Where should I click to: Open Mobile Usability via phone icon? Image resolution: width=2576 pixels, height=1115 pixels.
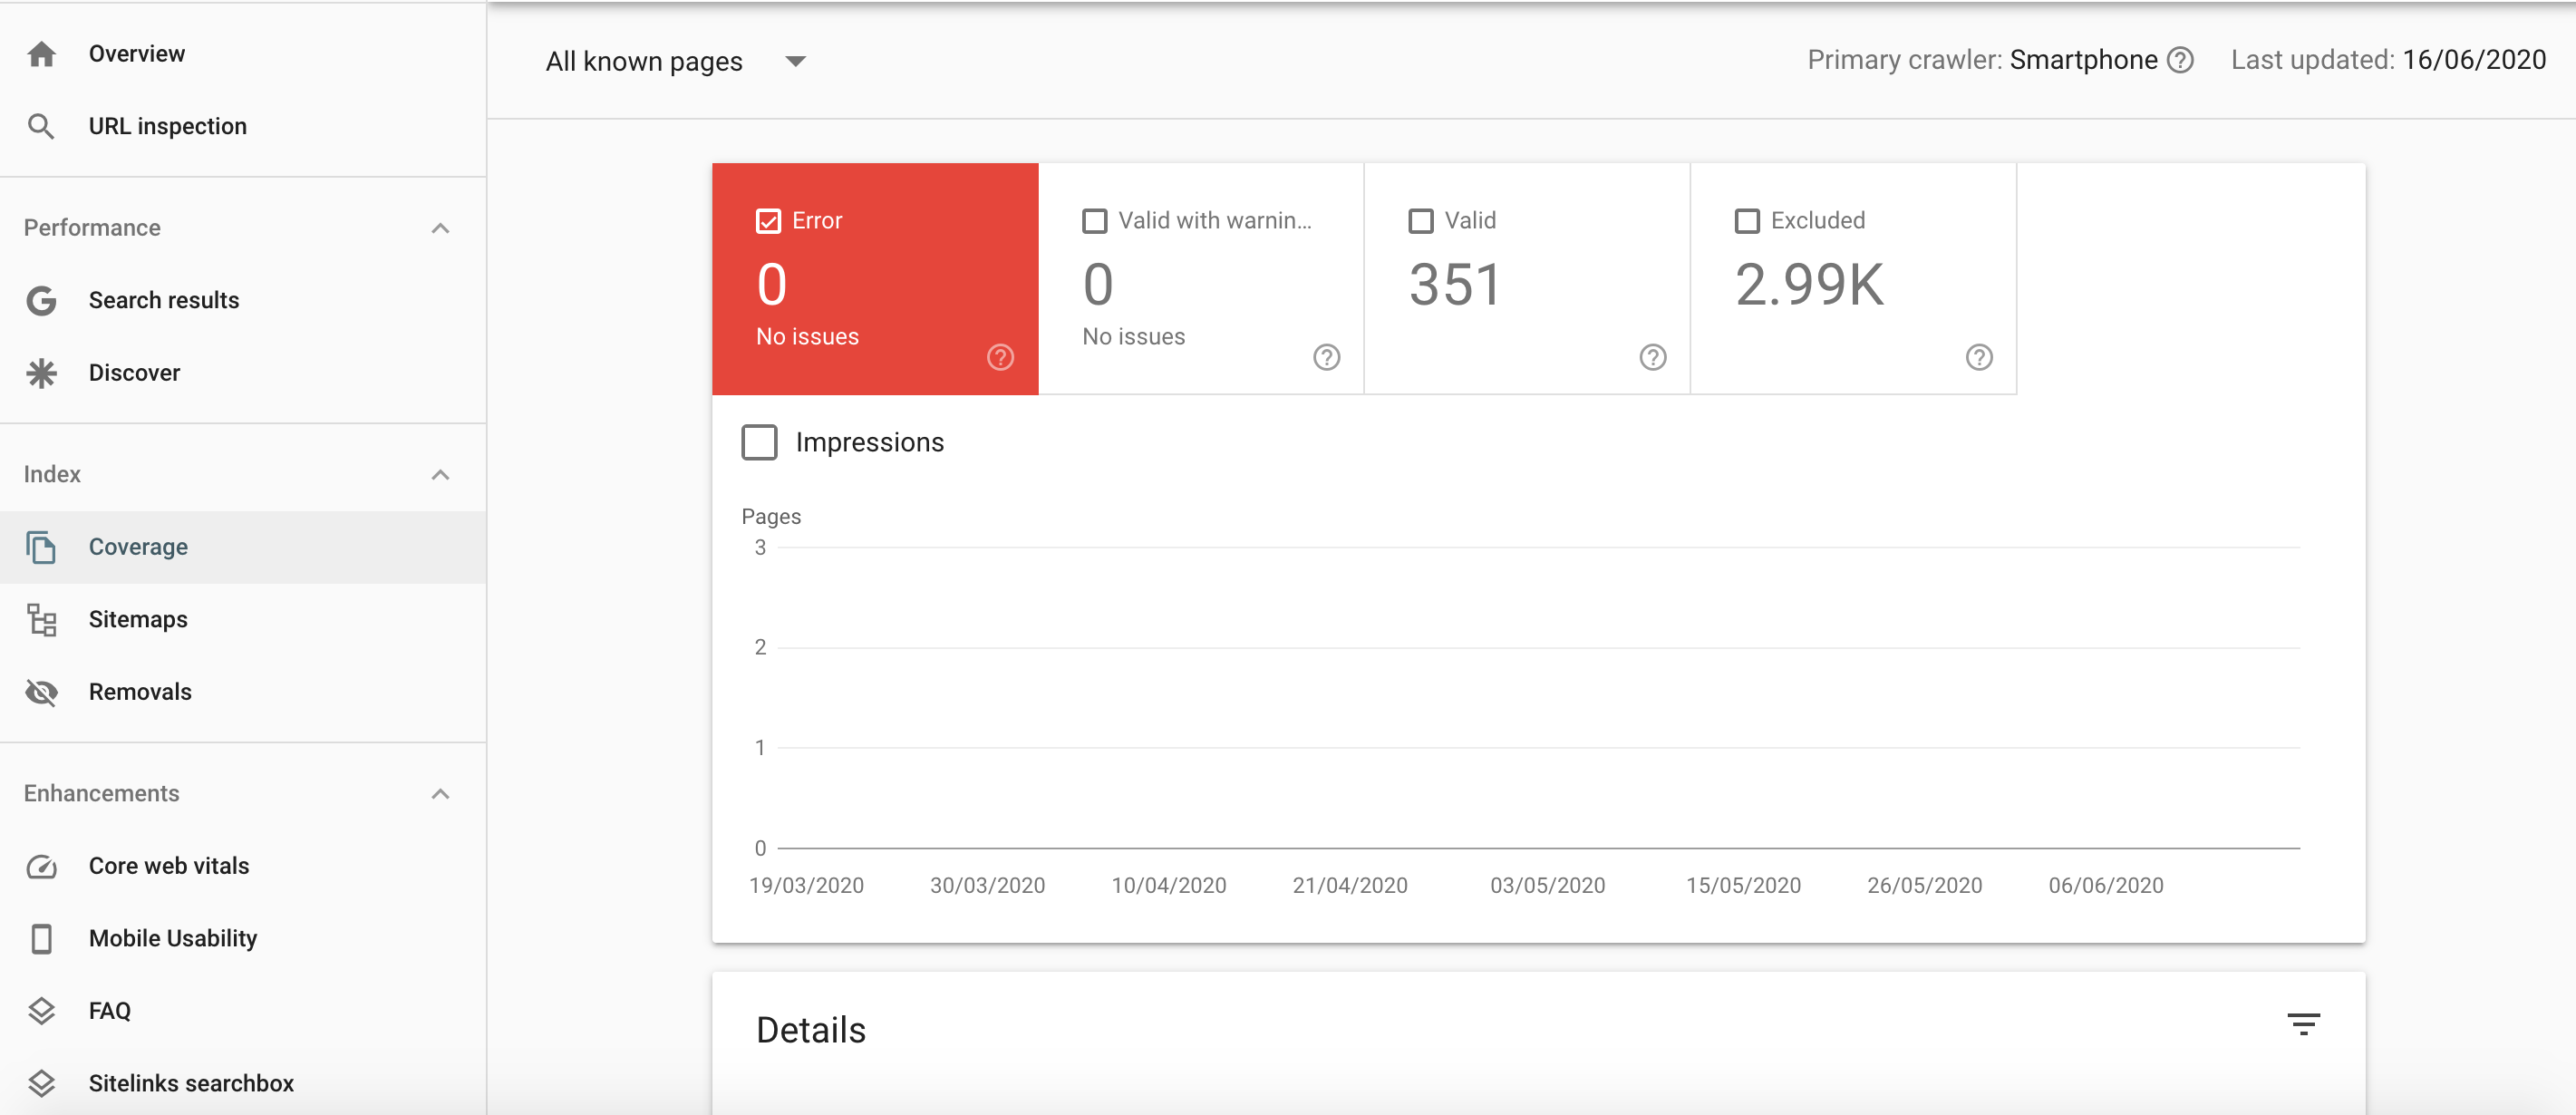[x=41, y=938]
